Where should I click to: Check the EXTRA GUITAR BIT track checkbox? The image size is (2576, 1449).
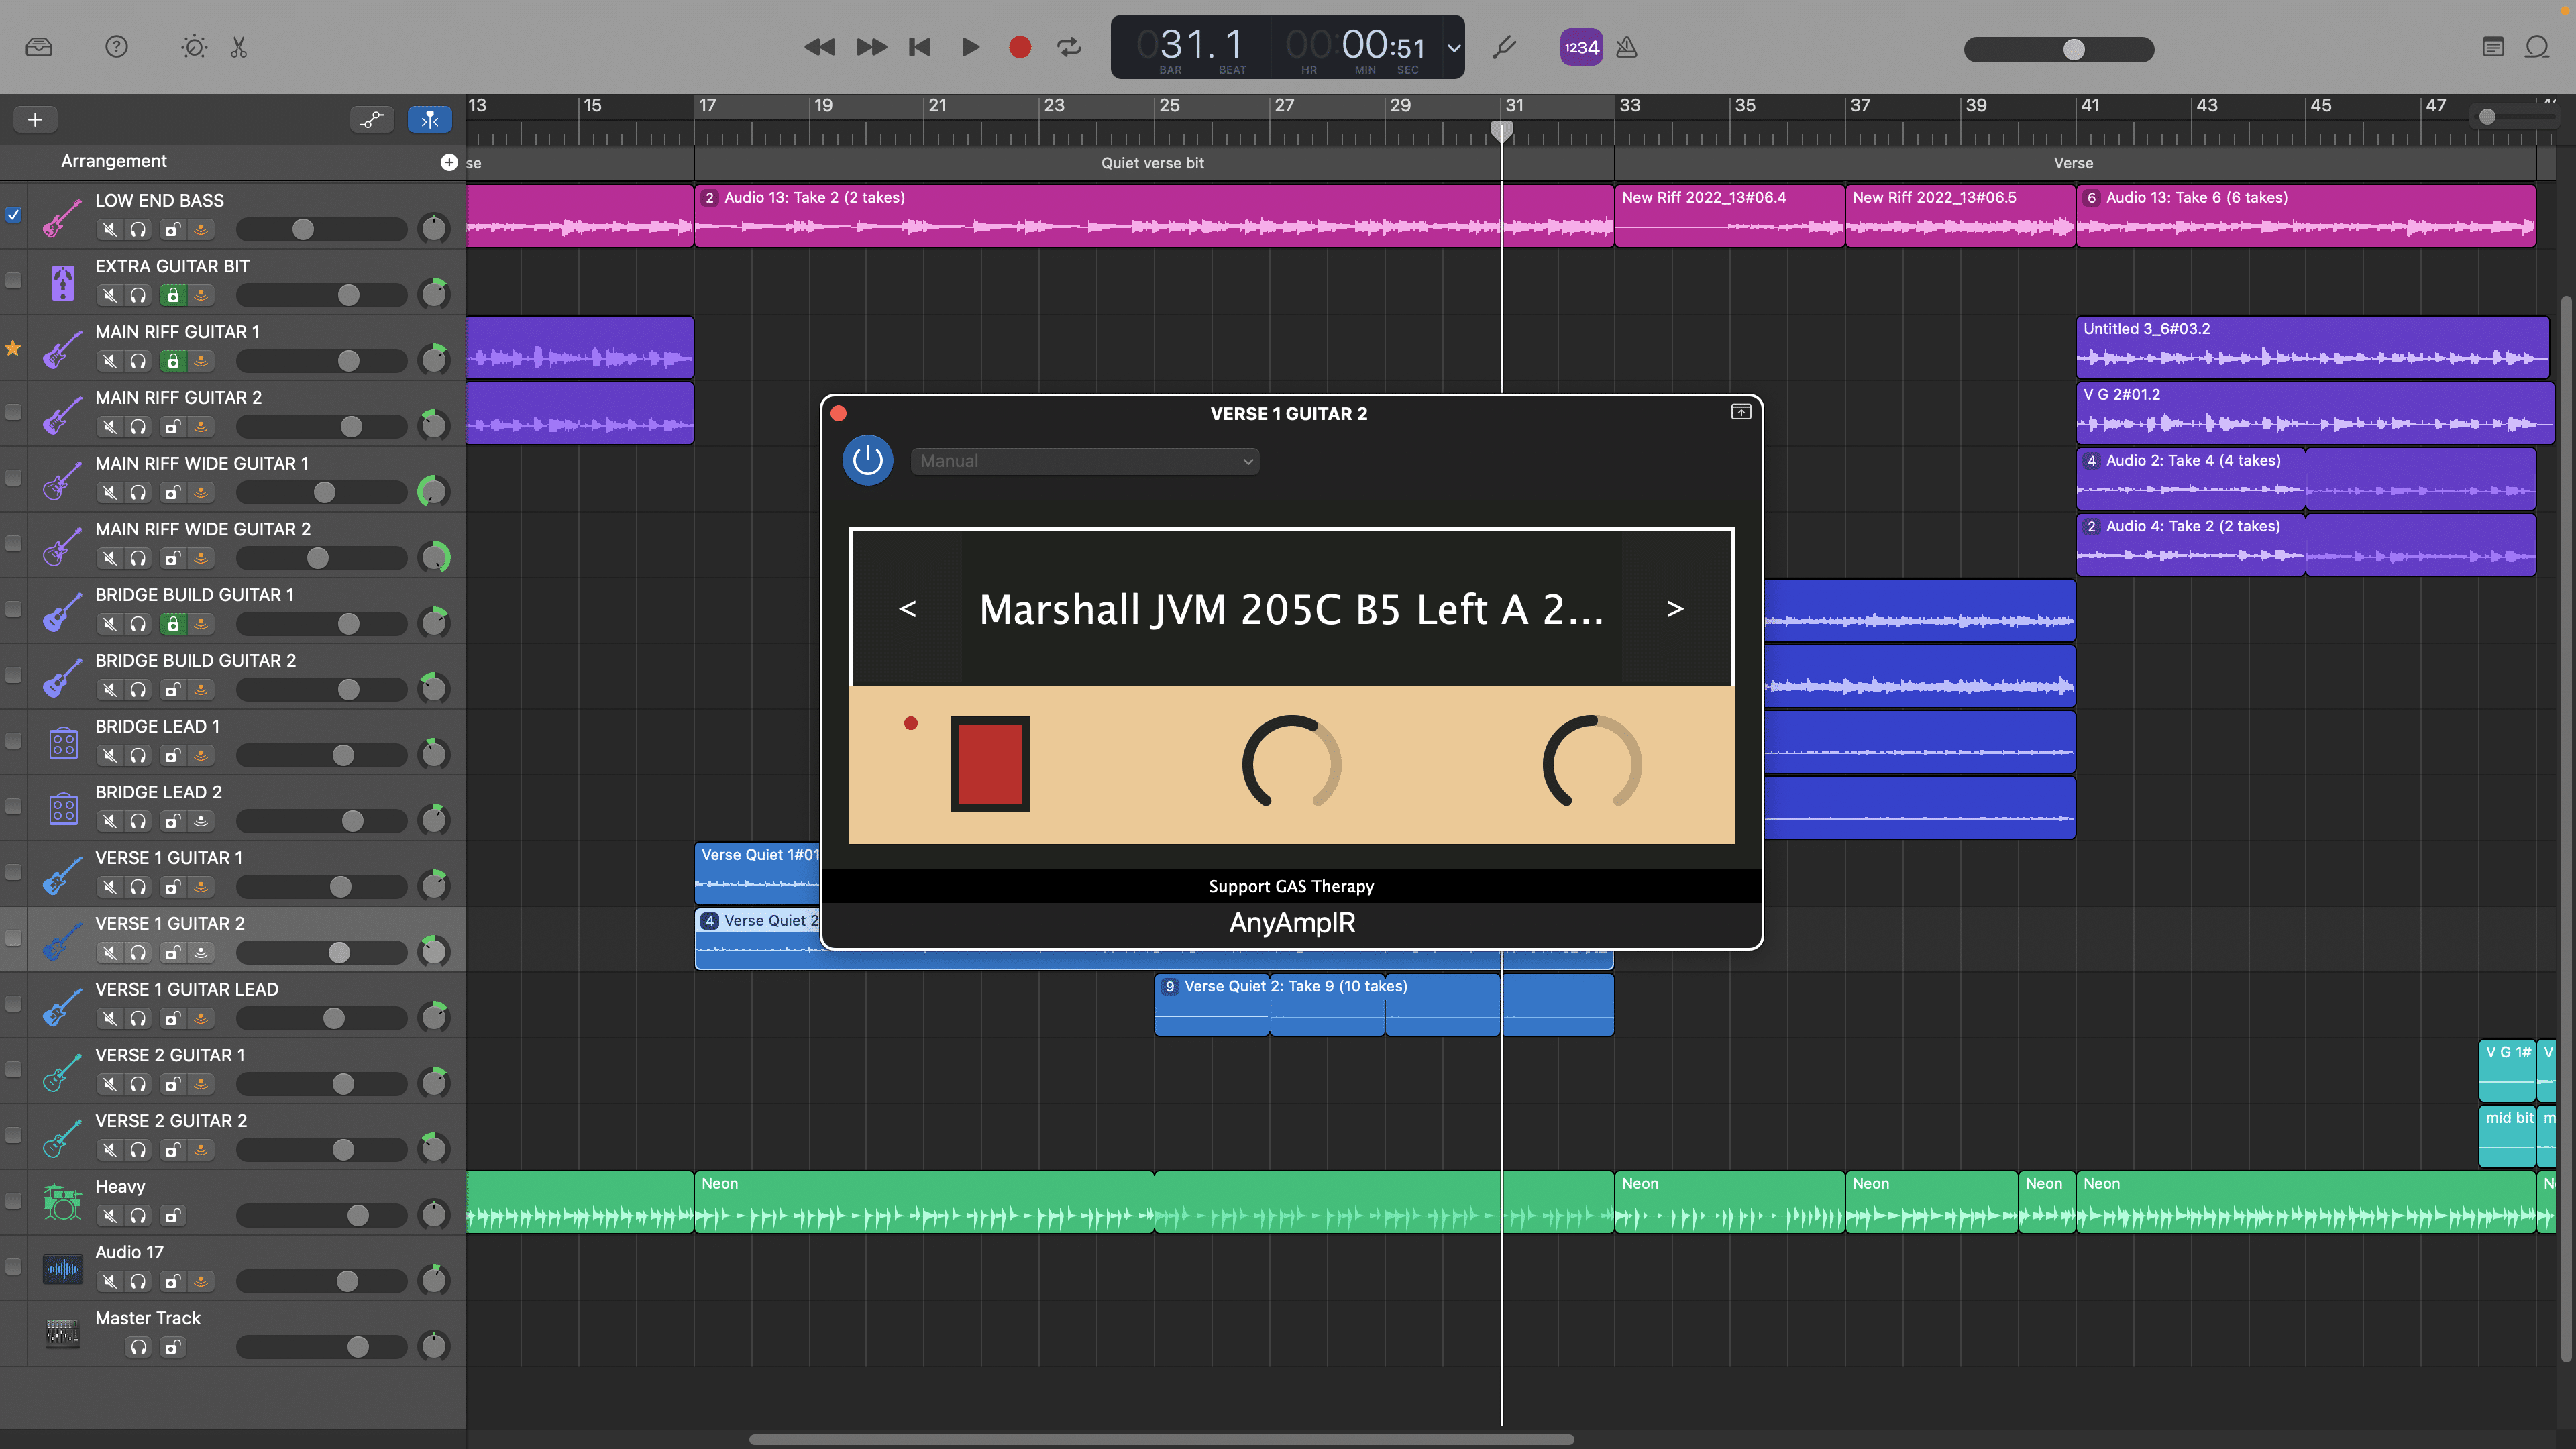tap(13, 280)
